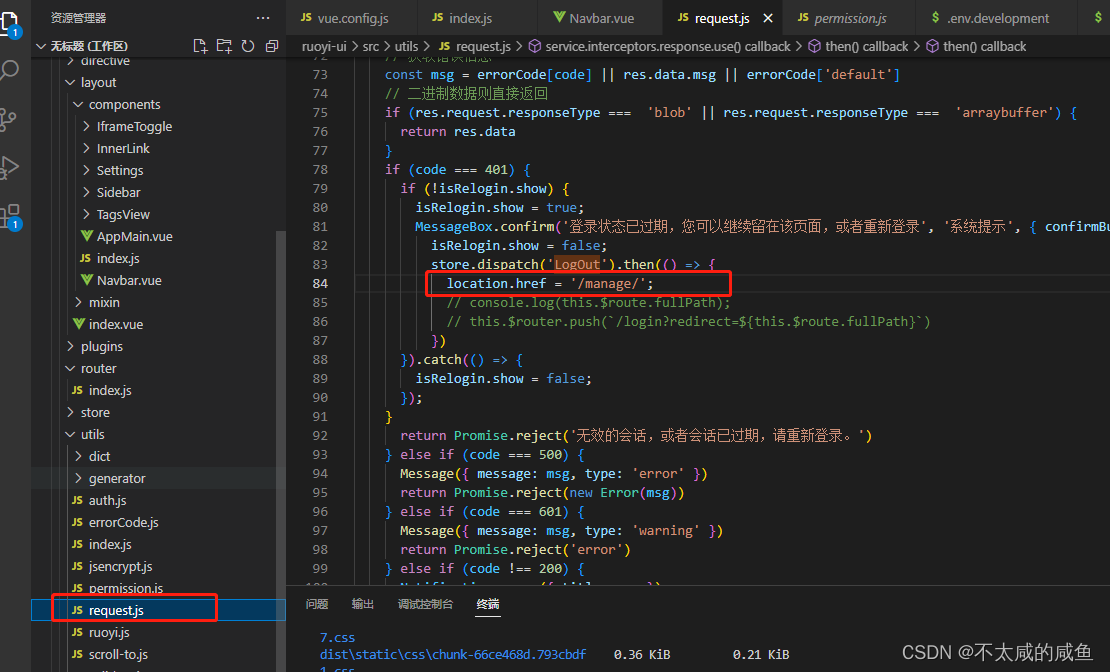Close the request.js editor tab
This screenshot has width=1110, height=672.
coord(765,17)
